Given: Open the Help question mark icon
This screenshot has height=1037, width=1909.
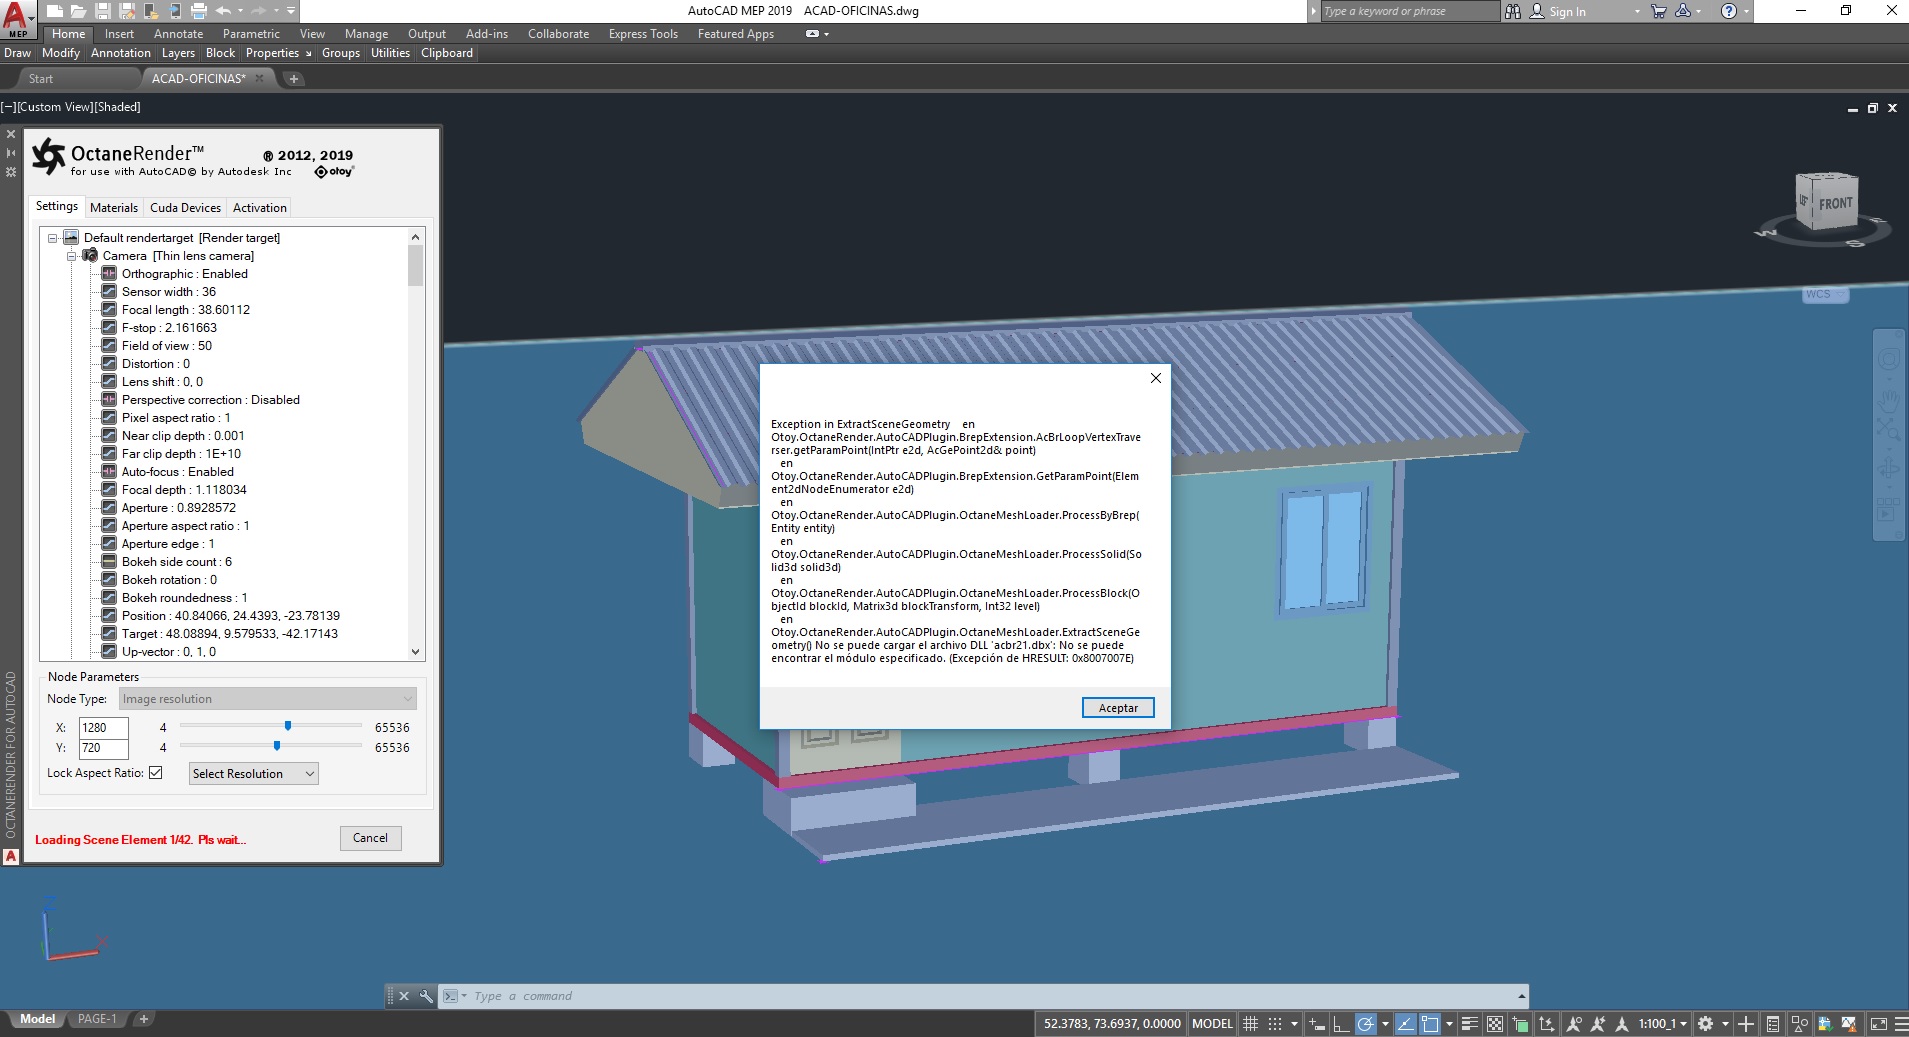Looking at the screenshot, I should (1728, 11).
